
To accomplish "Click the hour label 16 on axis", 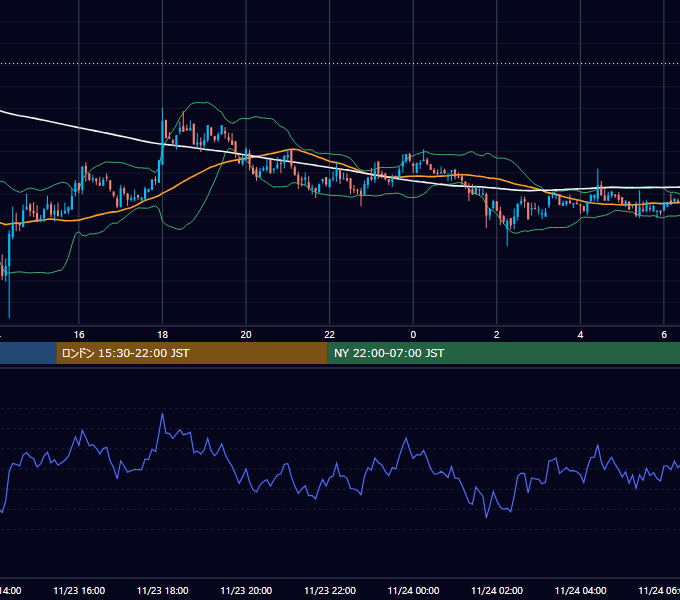I will 79,335.
